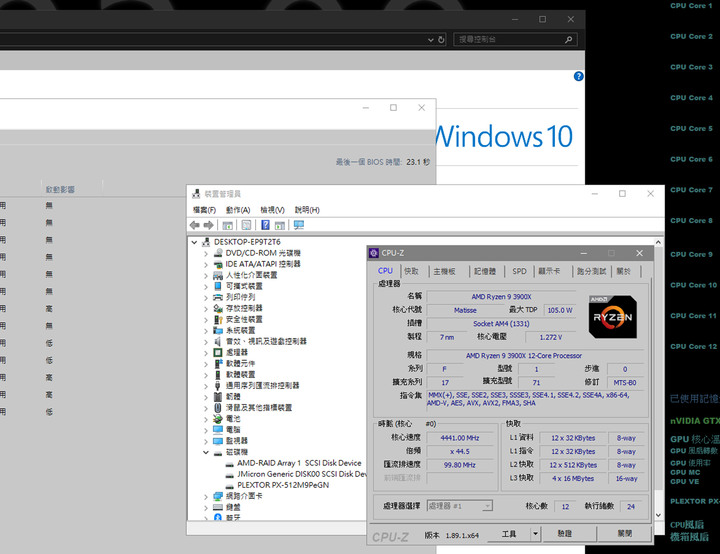Click the 藍牙 Bluetooth icon
The image size is (720, 554).
click(218, 517)
